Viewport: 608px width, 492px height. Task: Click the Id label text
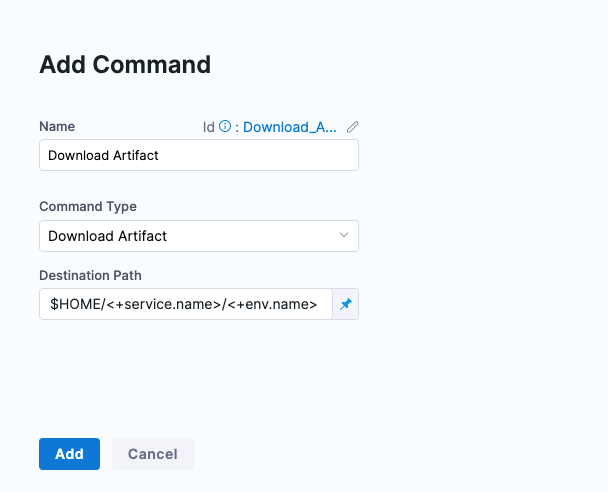[x=209, y=127]
